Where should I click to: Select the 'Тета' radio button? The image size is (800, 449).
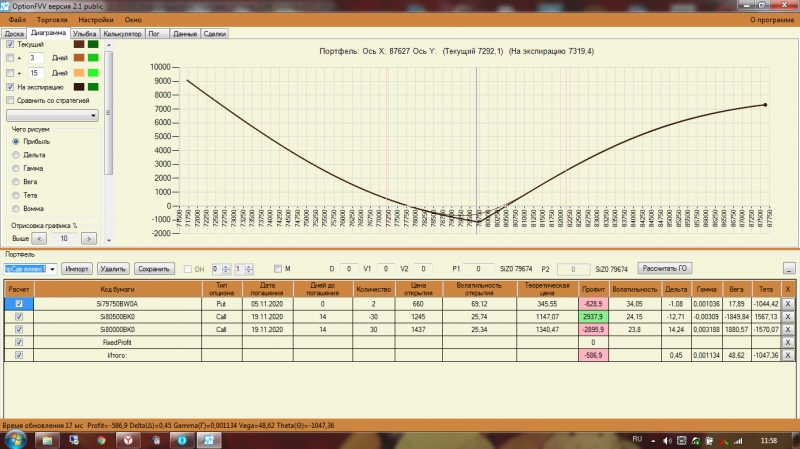[16, 195]
